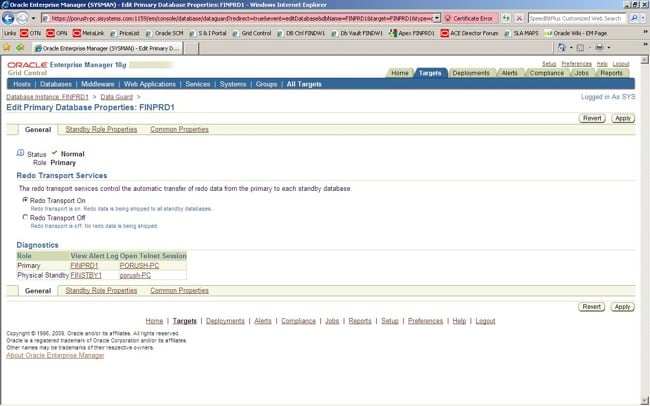
Task: Switch to the Home tab in Grid Control
Action: 400,73
